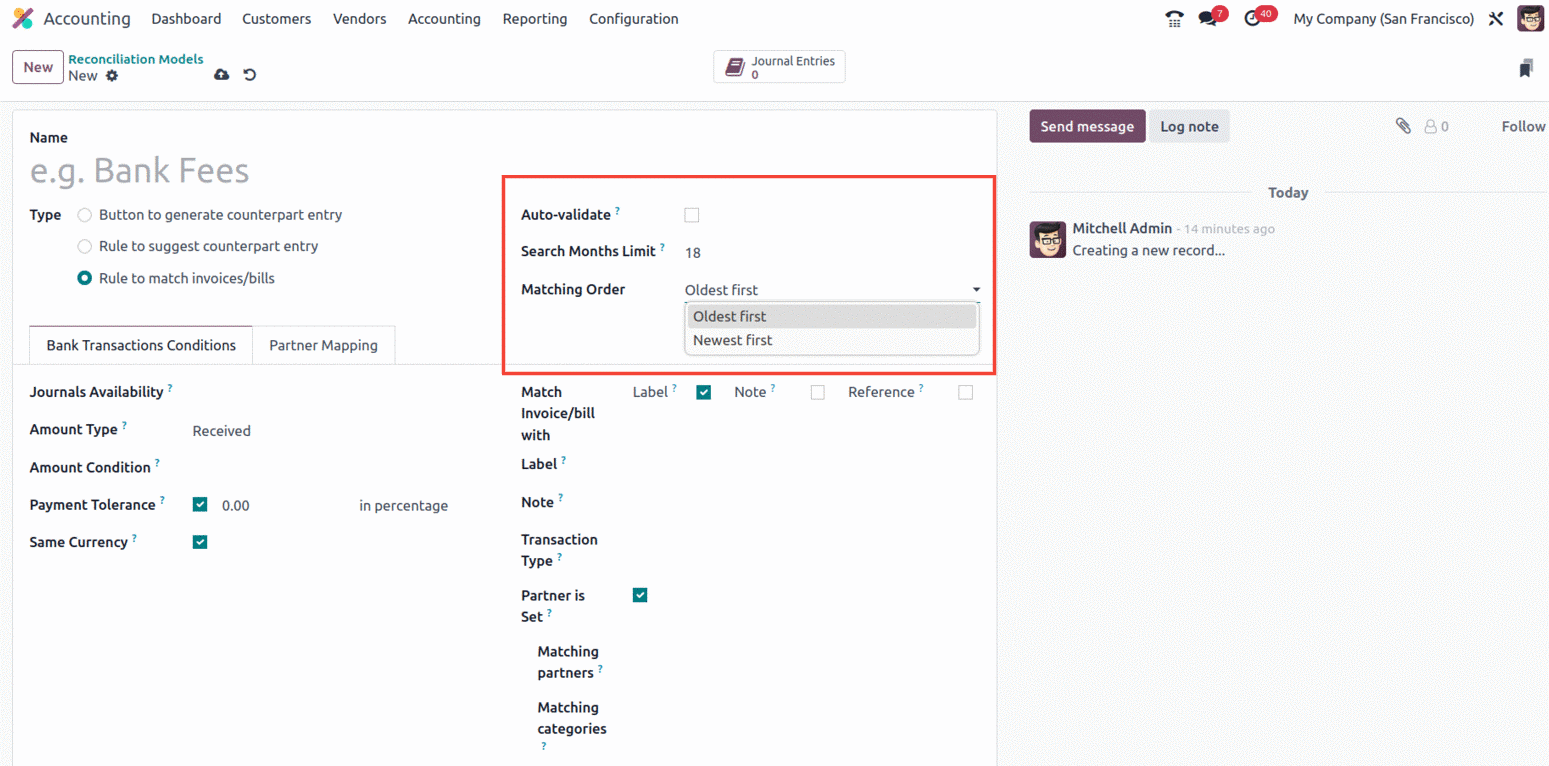Open the gear actions menu icon
This screenshot has width=1549, height=766.
[x=112, y=76]
